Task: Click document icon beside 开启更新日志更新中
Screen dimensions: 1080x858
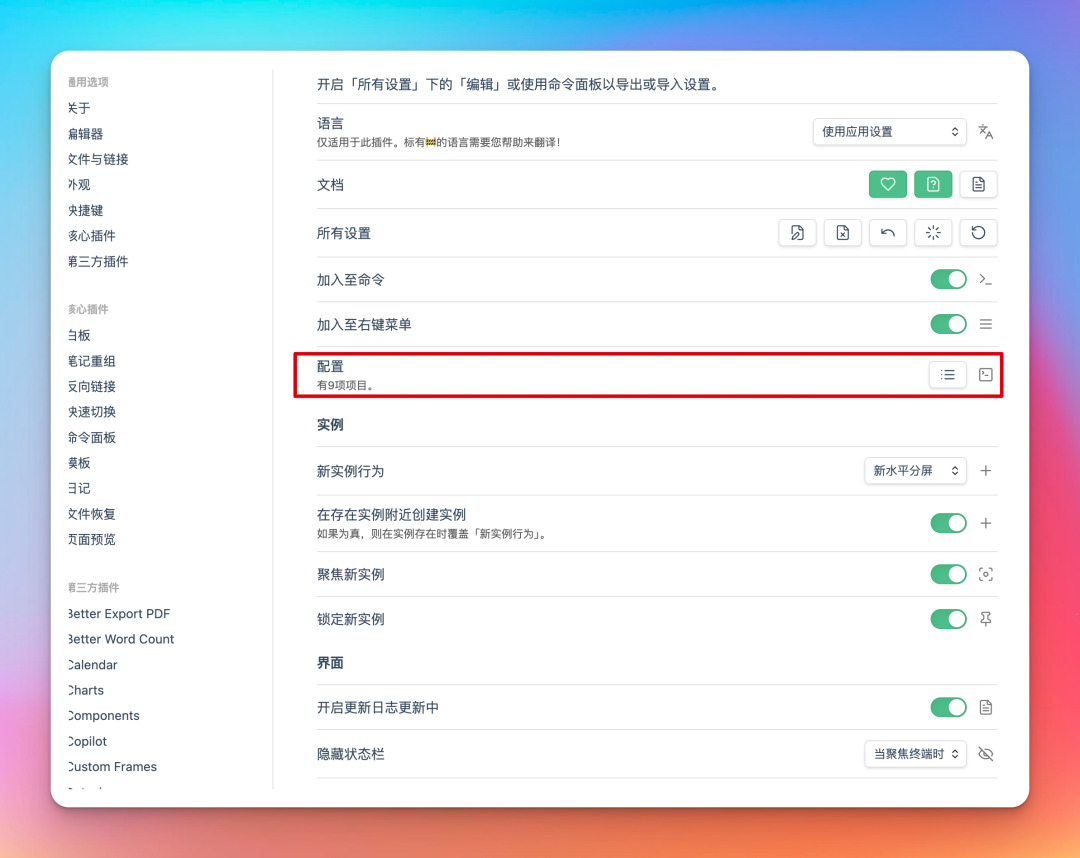Action: pos(986,707)
